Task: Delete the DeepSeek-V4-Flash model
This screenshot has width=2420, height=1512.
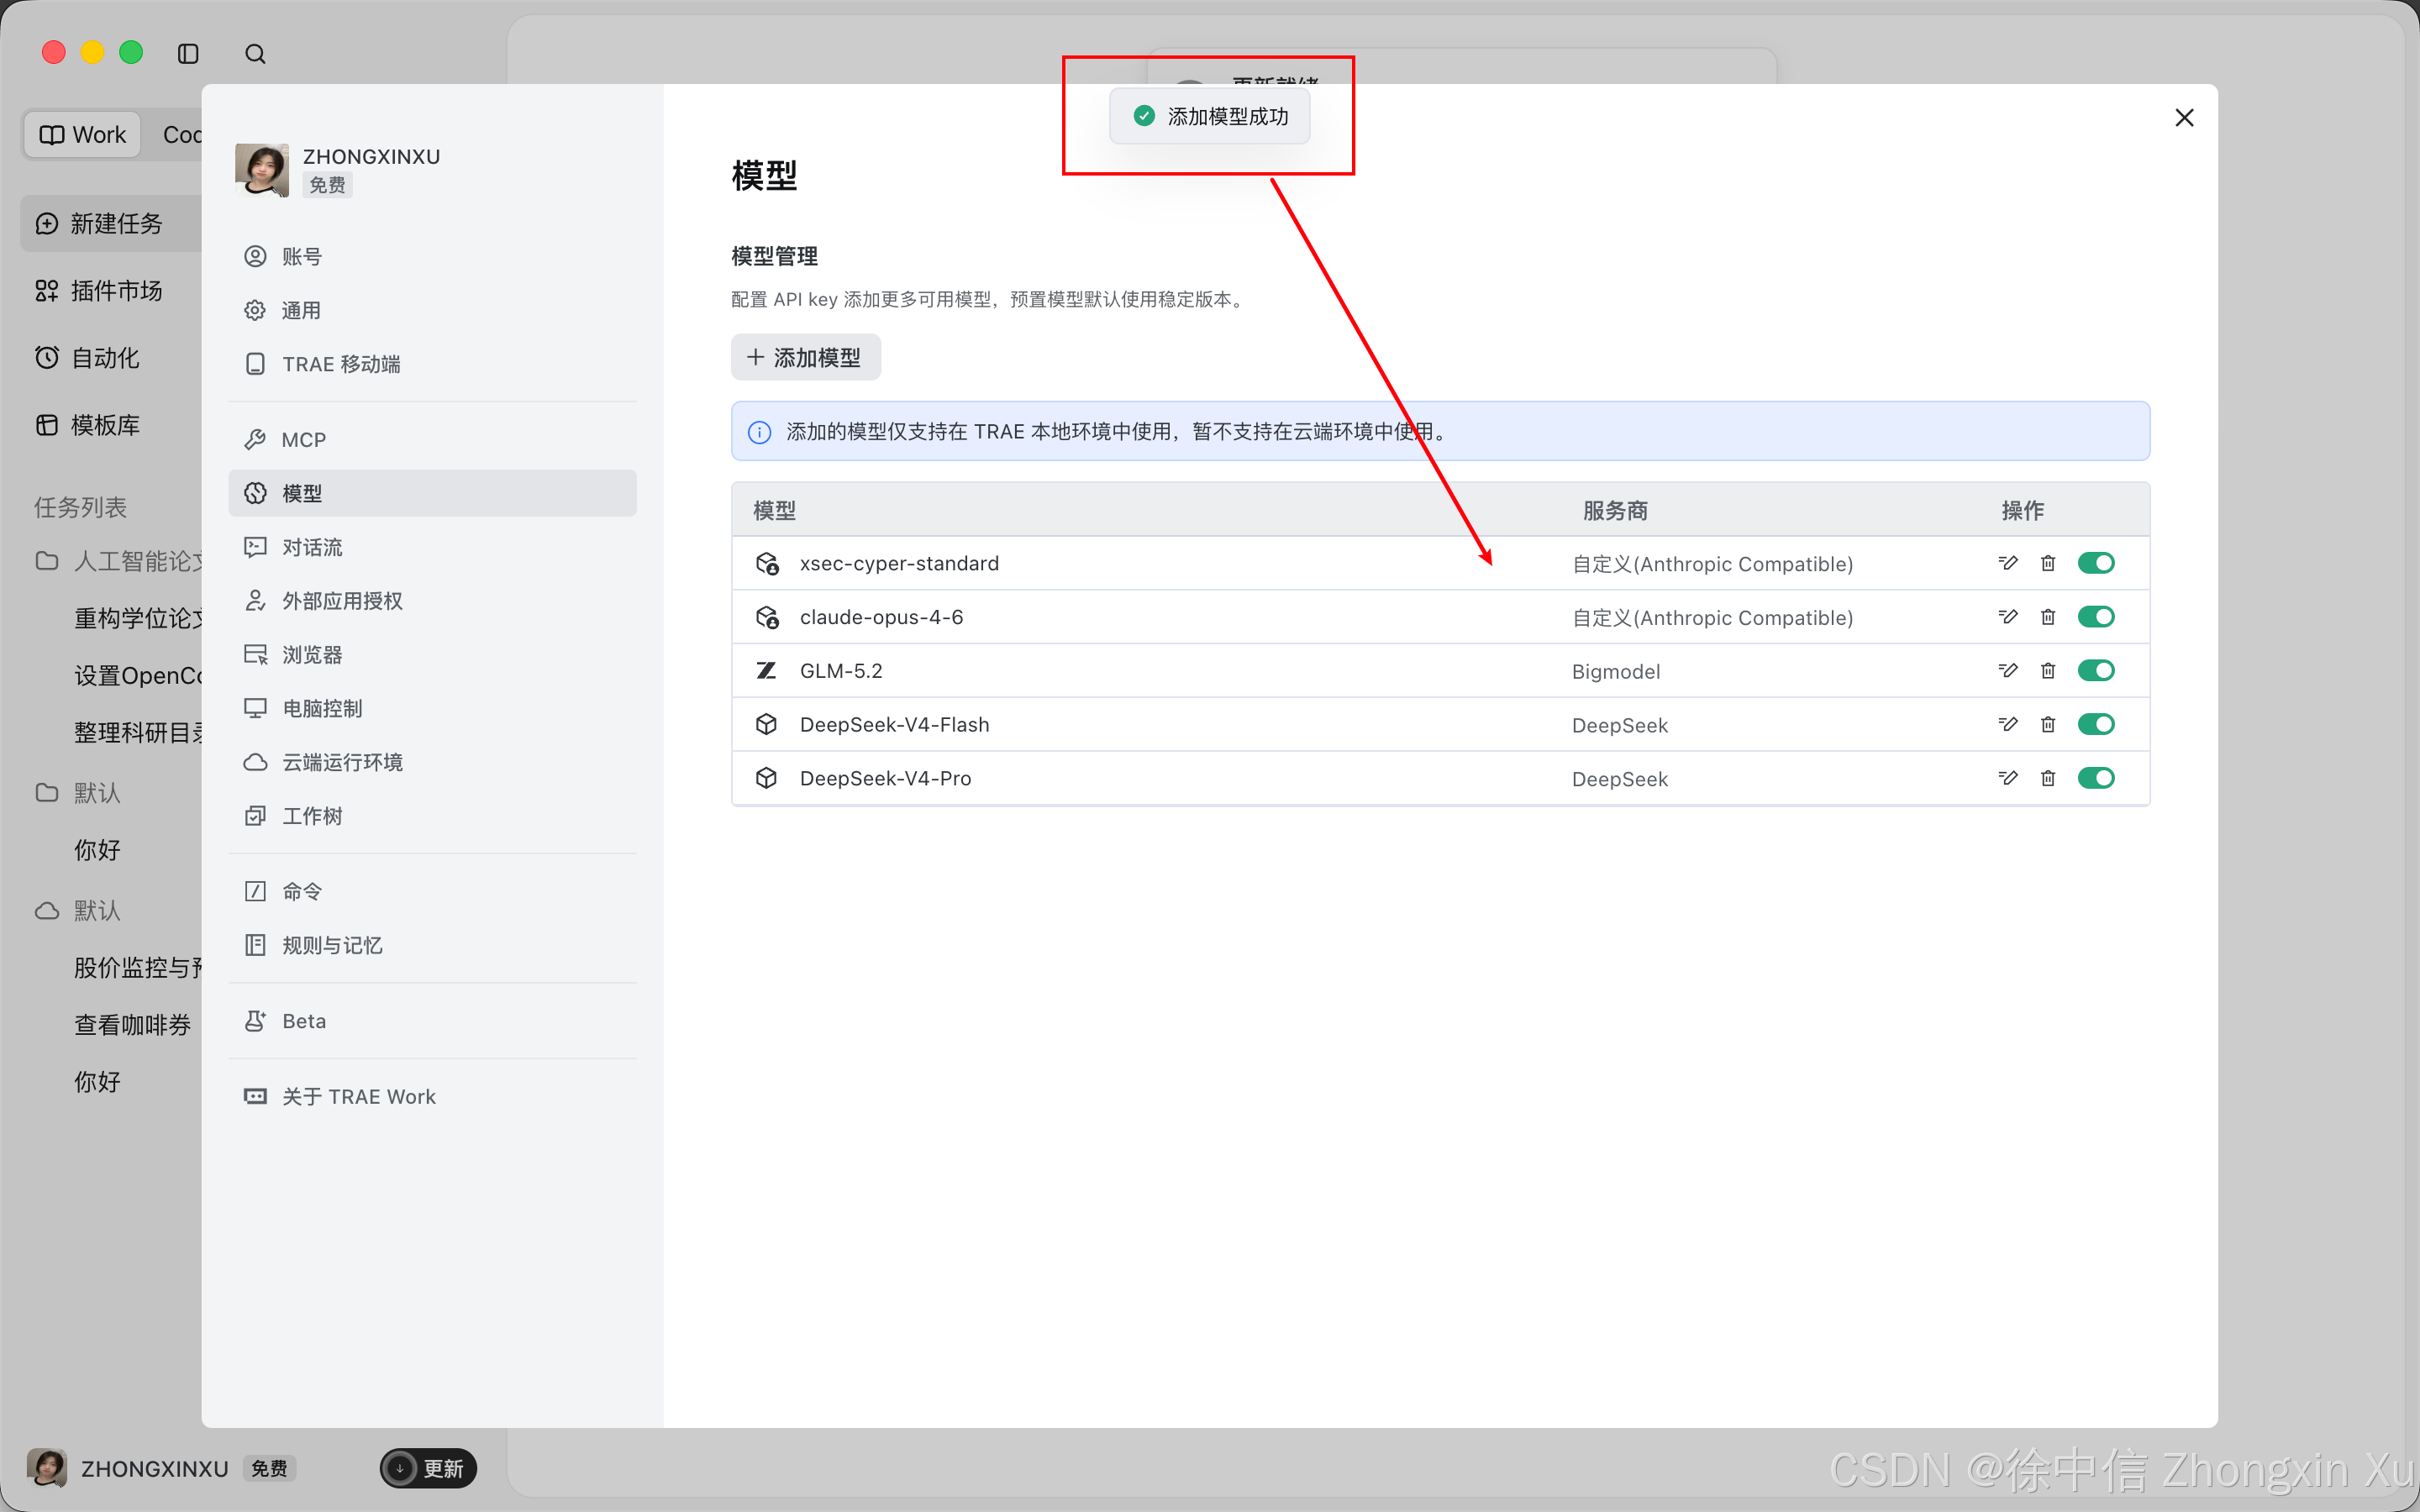Action: pyautogui.click(x=2048, y=724)
